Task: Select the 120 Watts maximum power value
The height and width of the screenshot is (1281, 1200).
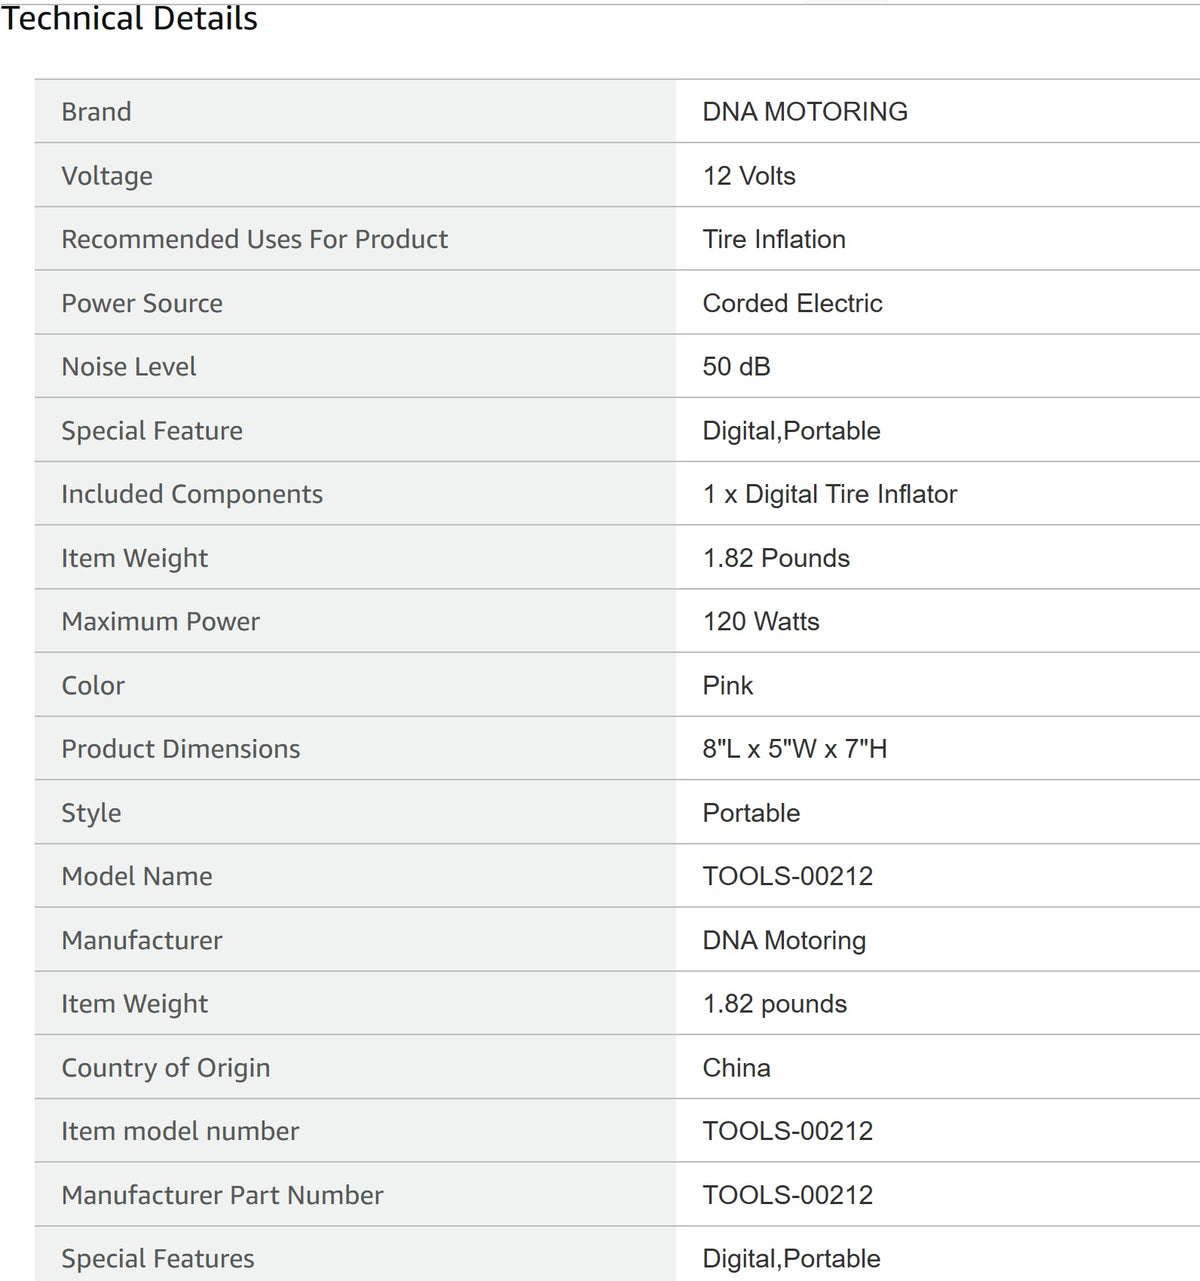Action: (761, 621)
